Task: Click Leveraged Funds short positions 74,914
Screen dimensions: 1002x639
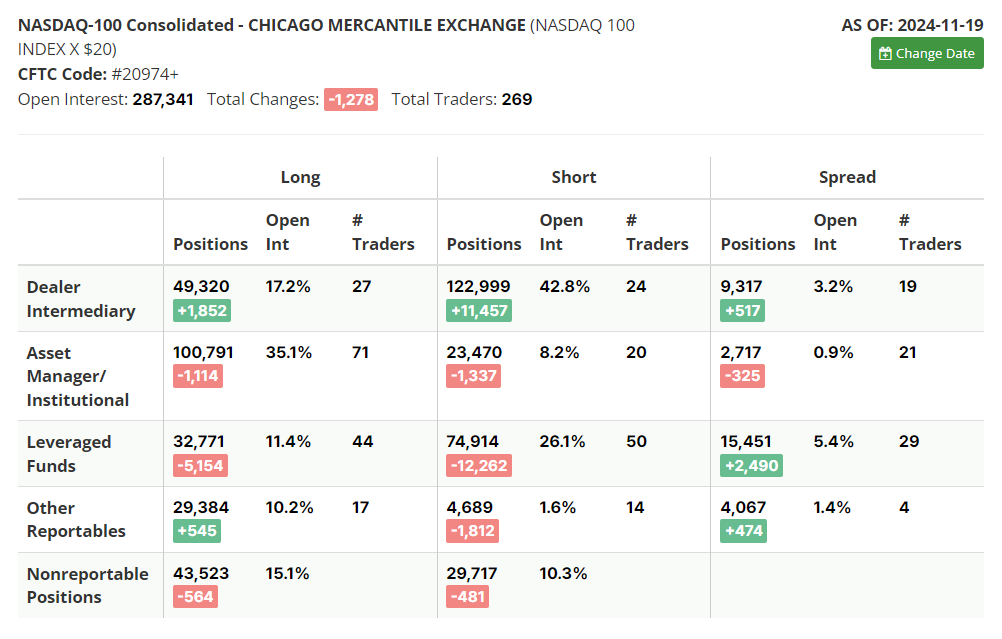Action: 472,442
